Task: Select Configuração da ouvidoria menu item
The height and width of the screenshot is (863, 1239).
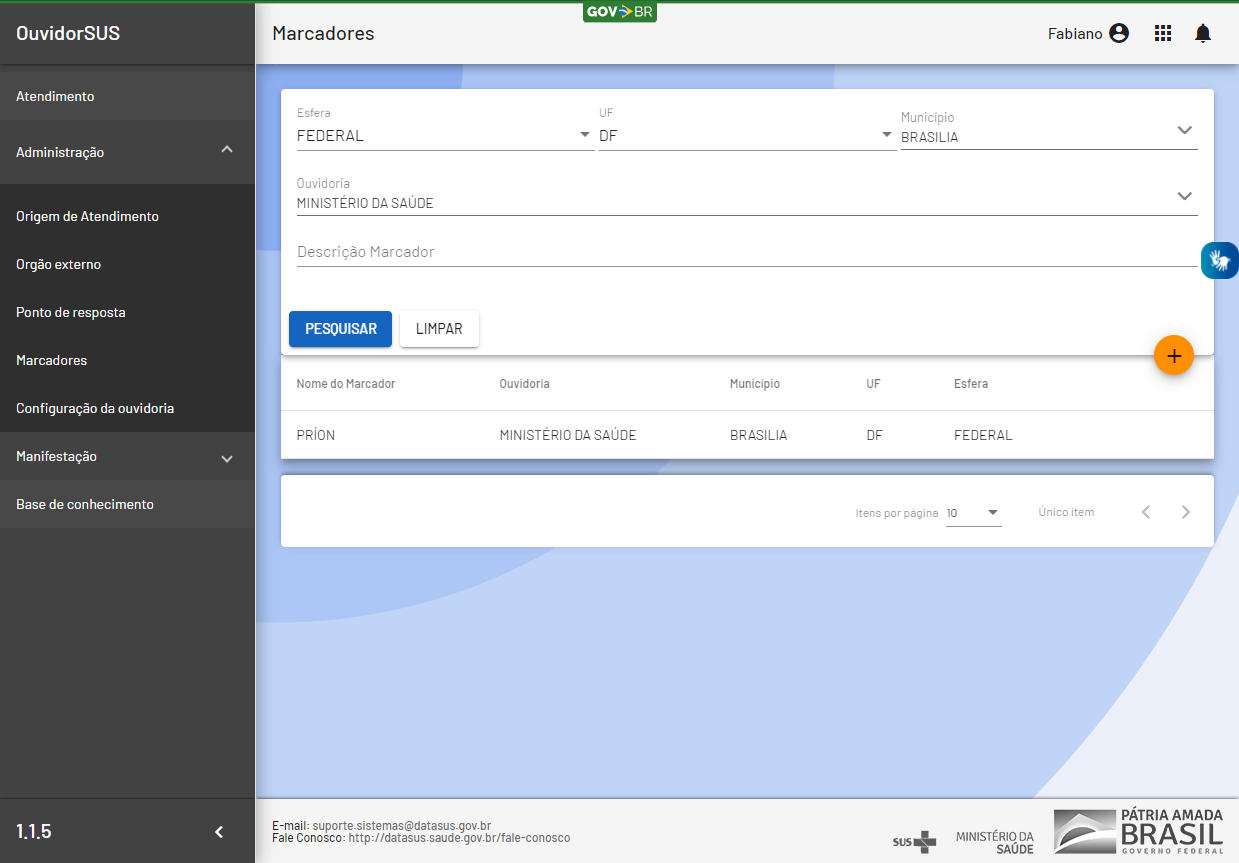Action: 95,409
